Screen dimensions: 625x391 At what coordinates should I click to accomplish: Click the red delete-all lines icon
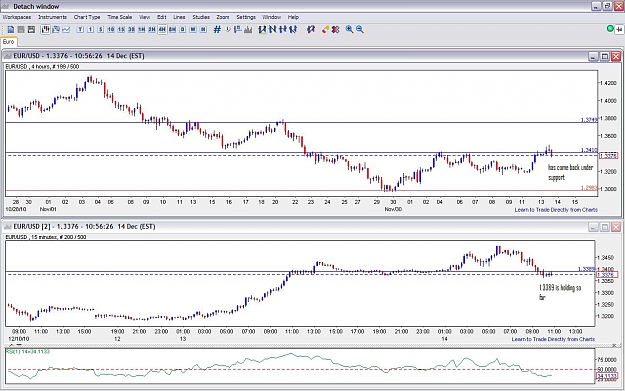[336, 29]
